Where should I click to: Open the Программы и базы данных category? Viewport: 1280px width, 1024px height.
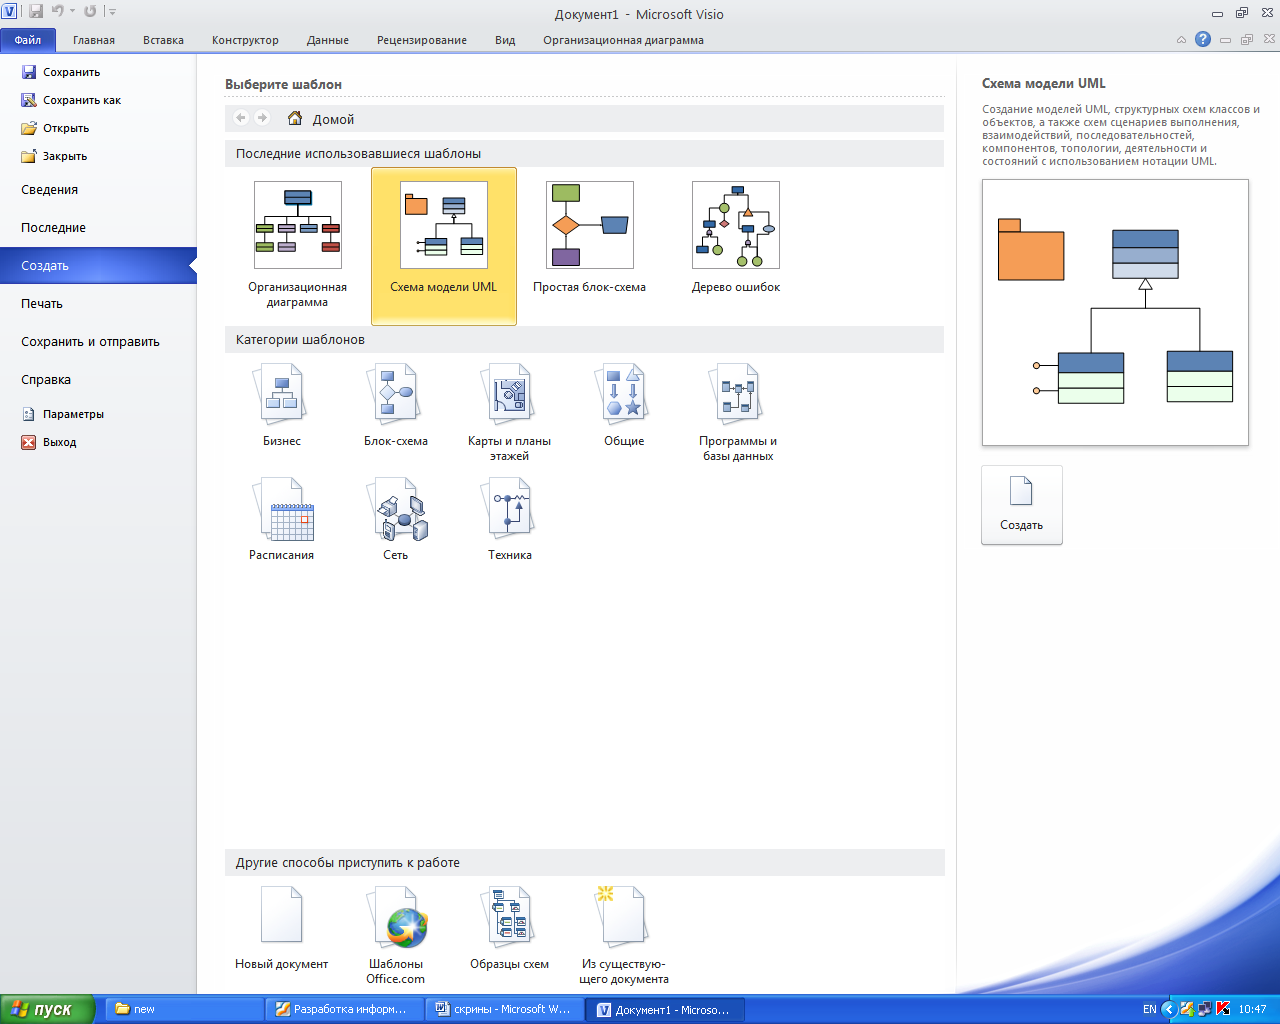click(x=738, y=412)
